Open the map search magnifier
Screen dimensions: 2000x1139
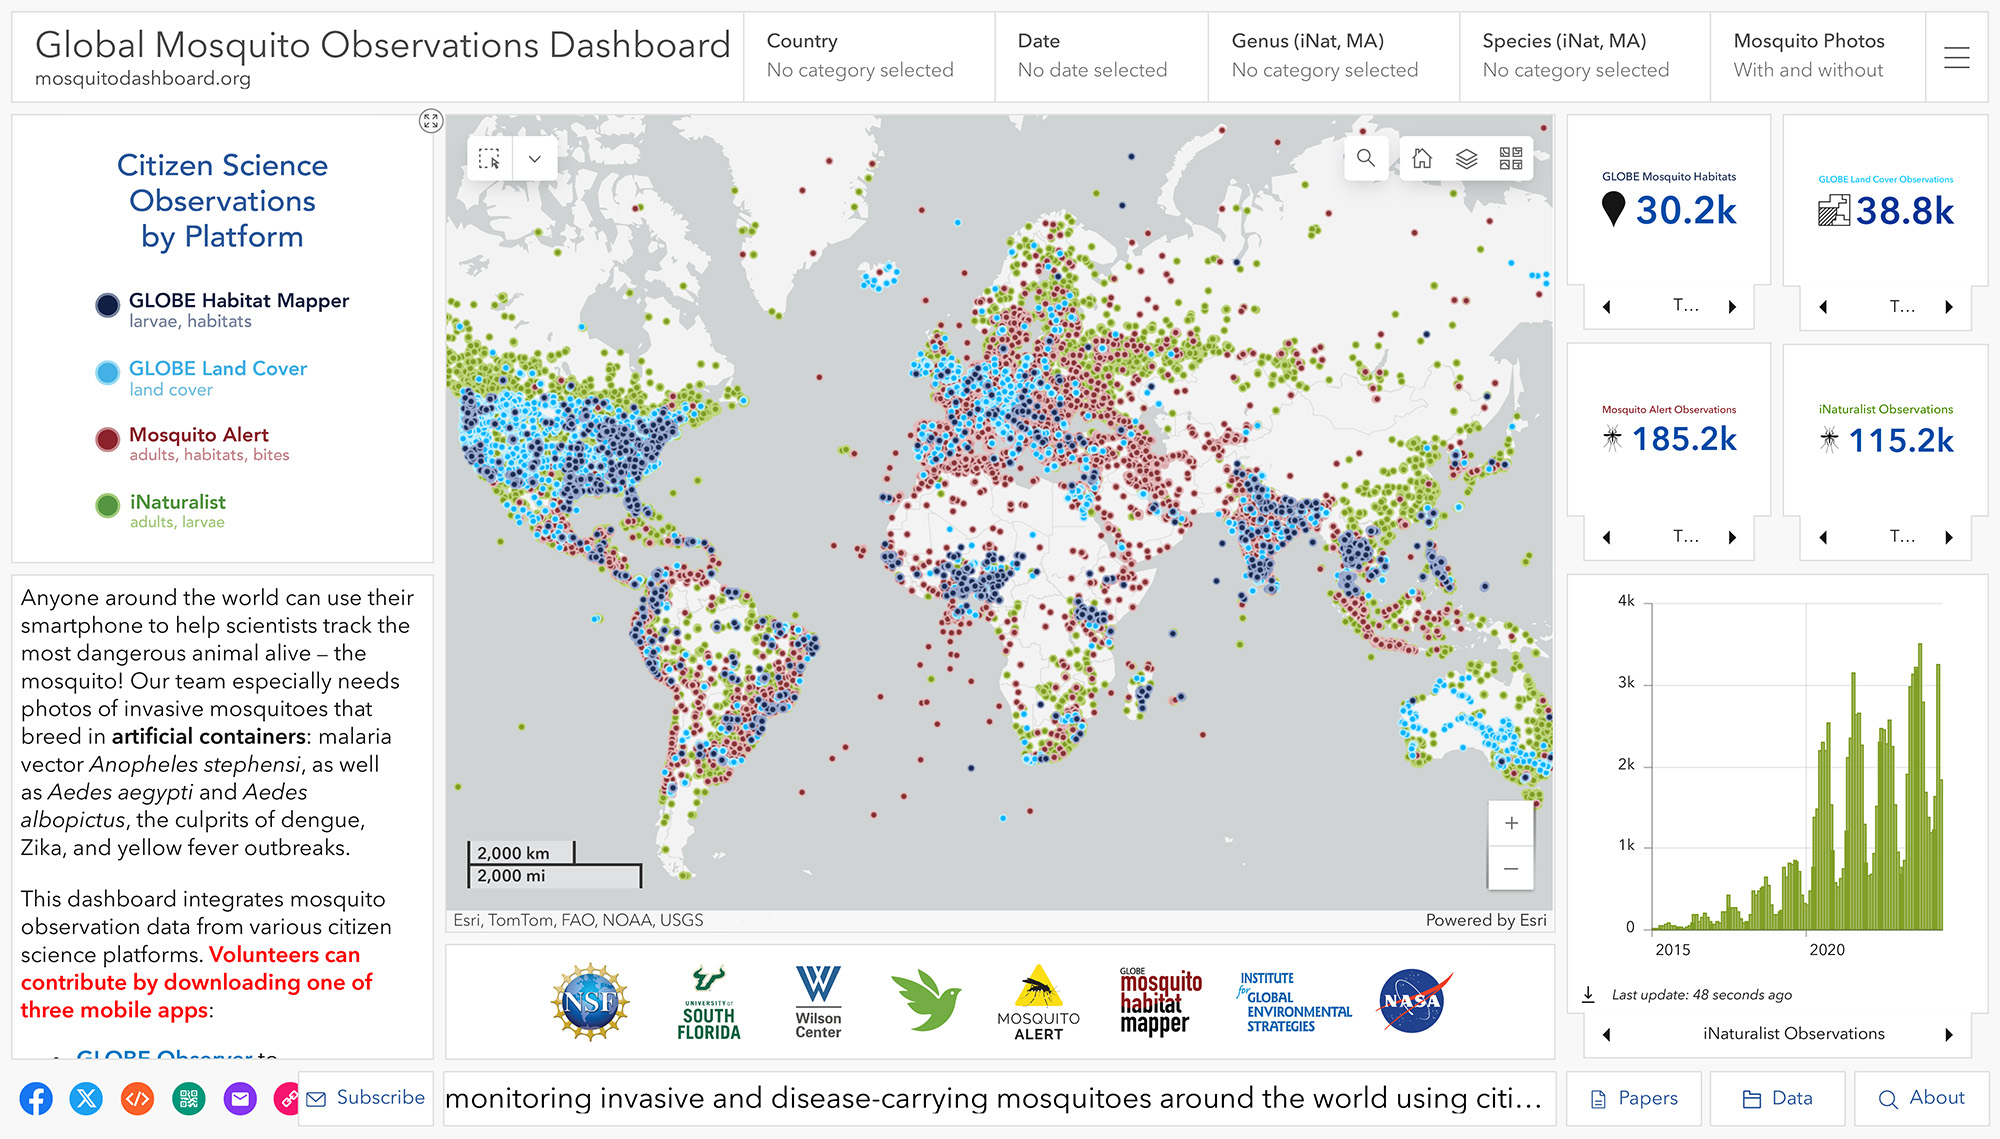pos(1366,158)
